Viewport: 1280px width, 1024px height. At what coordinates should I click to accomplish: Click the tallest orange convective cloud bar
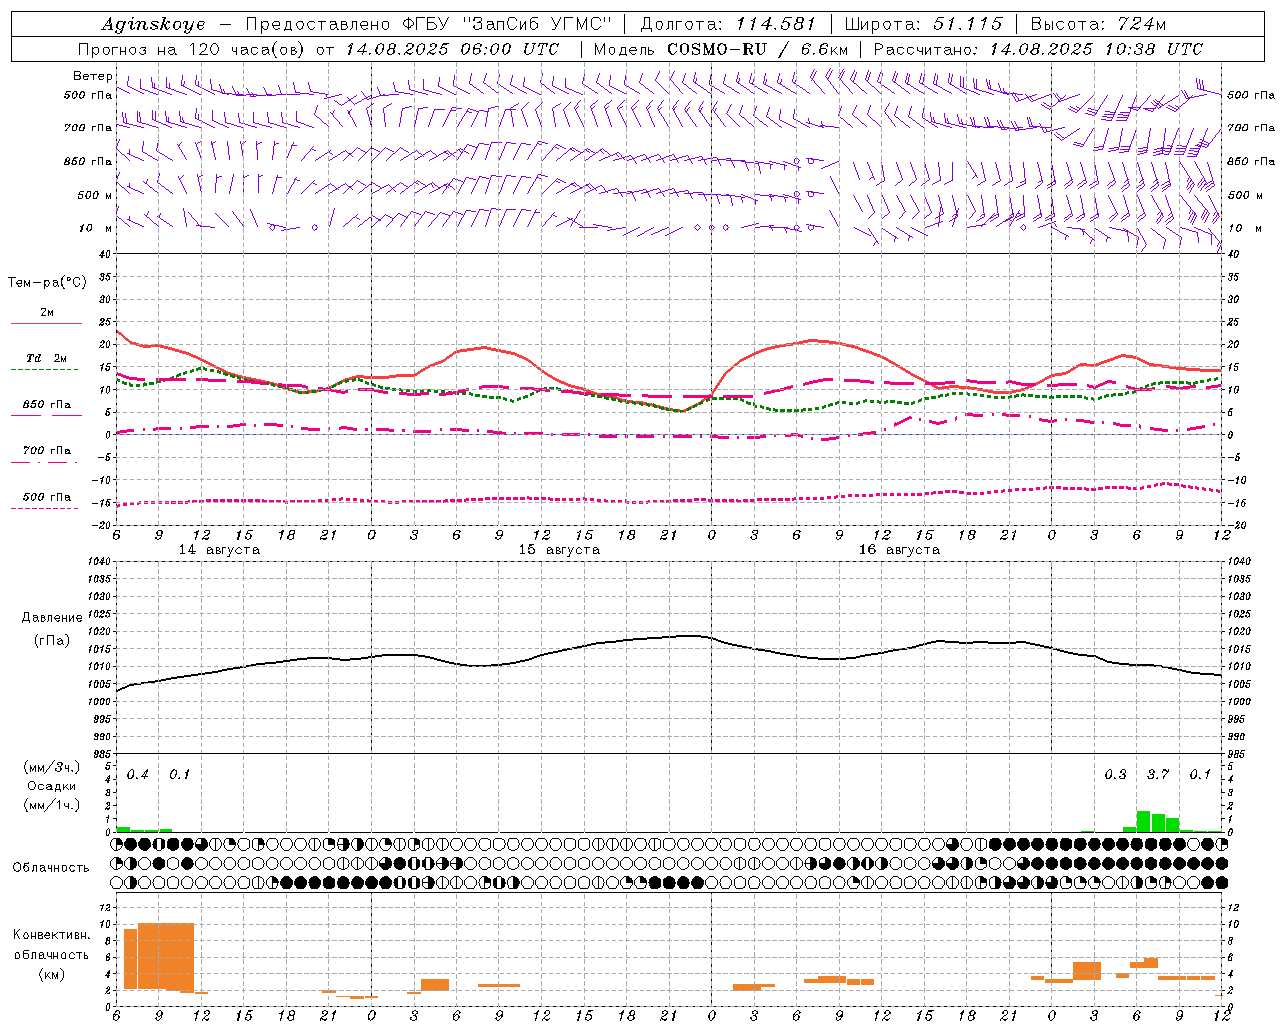coord(165,957)
